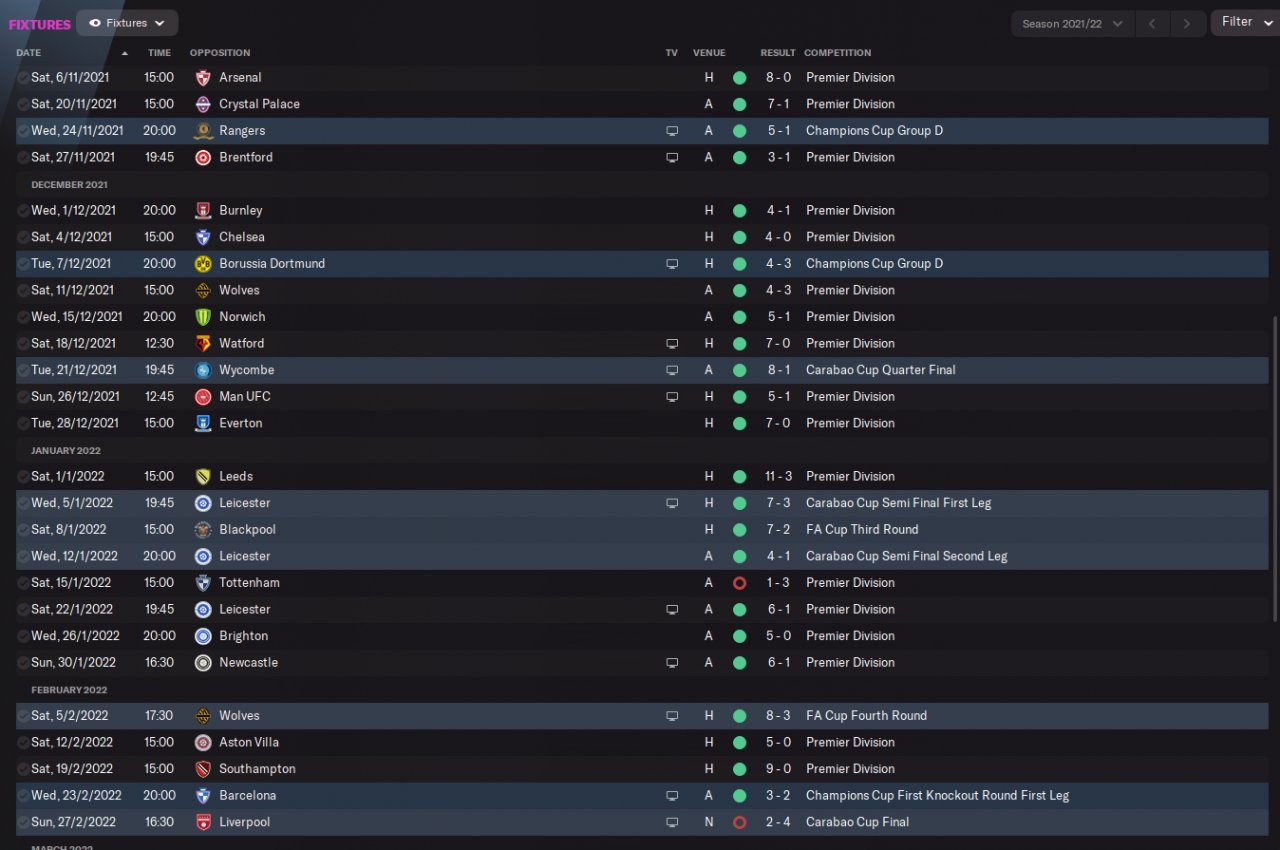Open the Crystal Palace opposition link

tap(259, 104)
